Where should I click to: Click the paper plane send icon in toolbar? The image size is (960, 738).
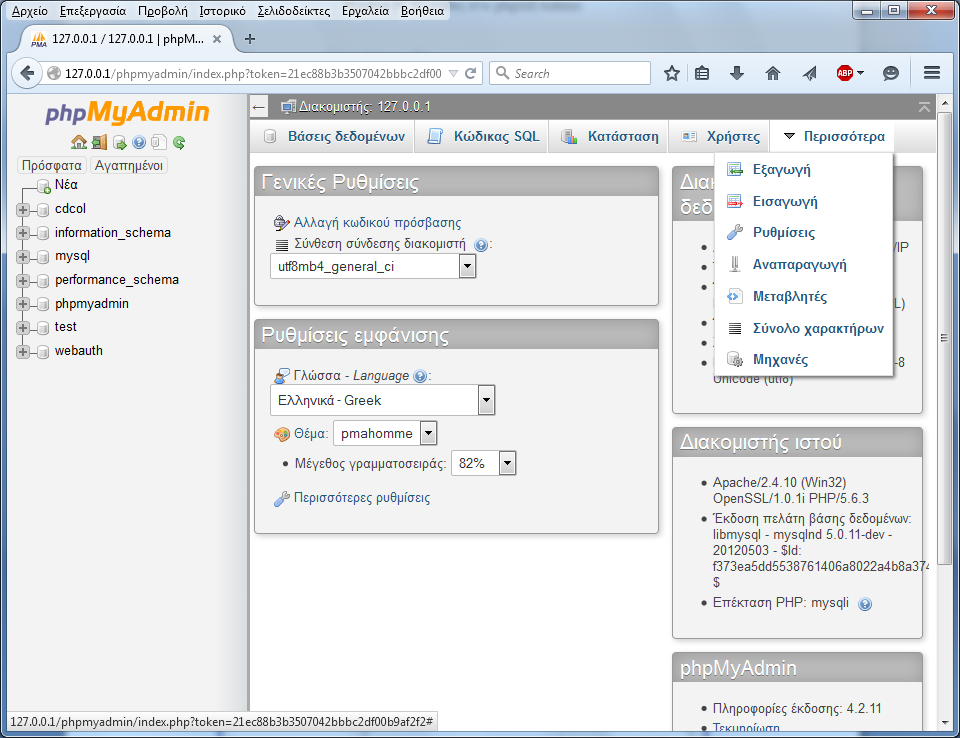[x=809, y=73]
